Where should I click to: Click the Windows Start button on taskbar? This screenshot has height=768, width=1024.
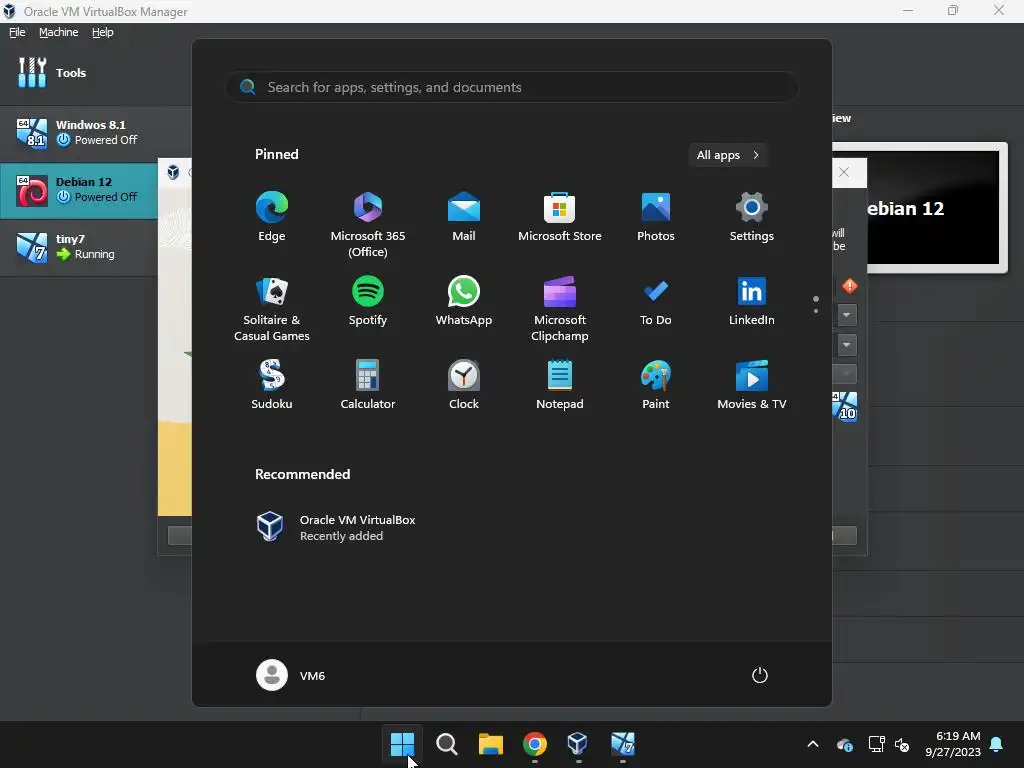(402, 744)
